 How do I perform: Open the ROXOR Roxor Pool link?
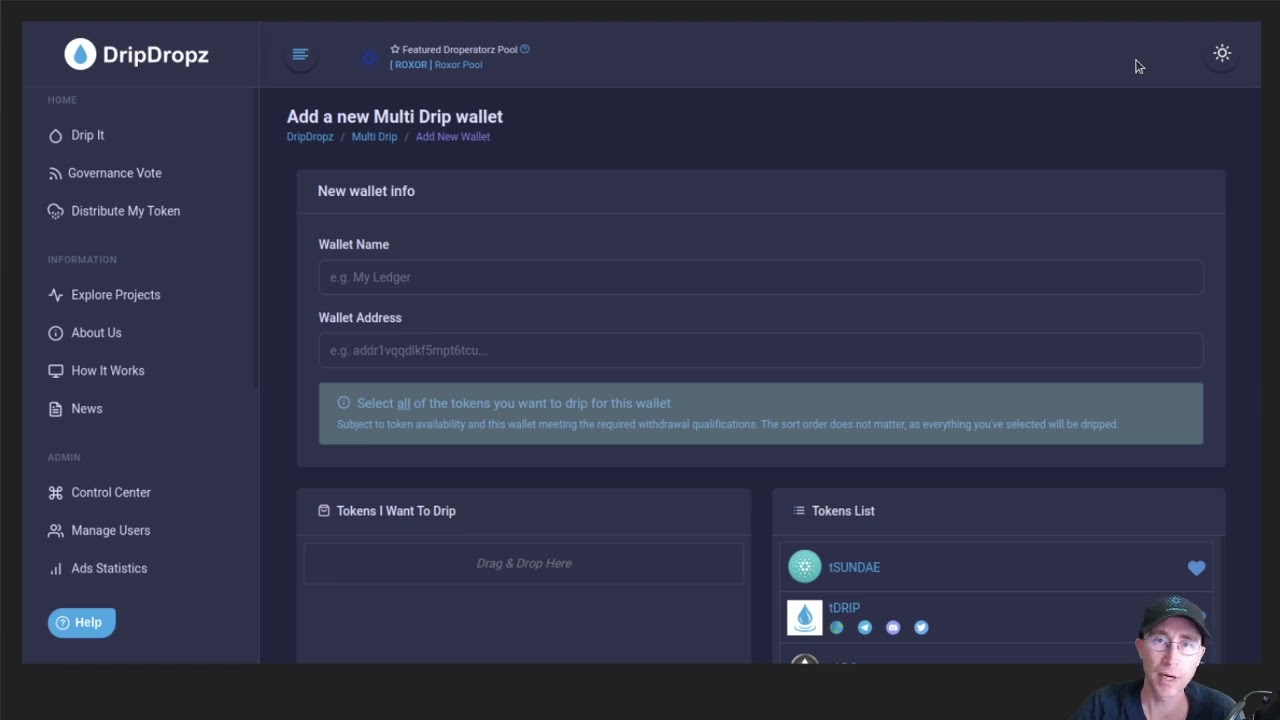436,65
